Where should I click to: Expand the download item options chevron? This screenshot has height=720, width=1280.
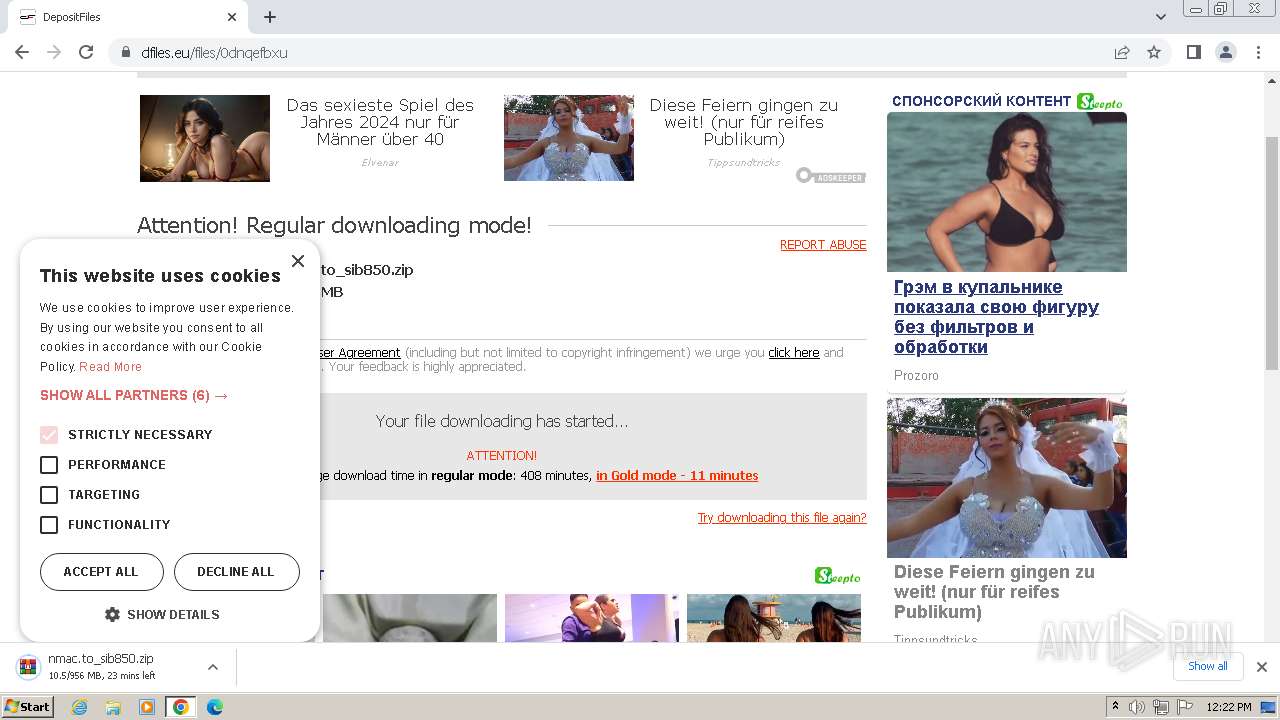coord(213,667)
